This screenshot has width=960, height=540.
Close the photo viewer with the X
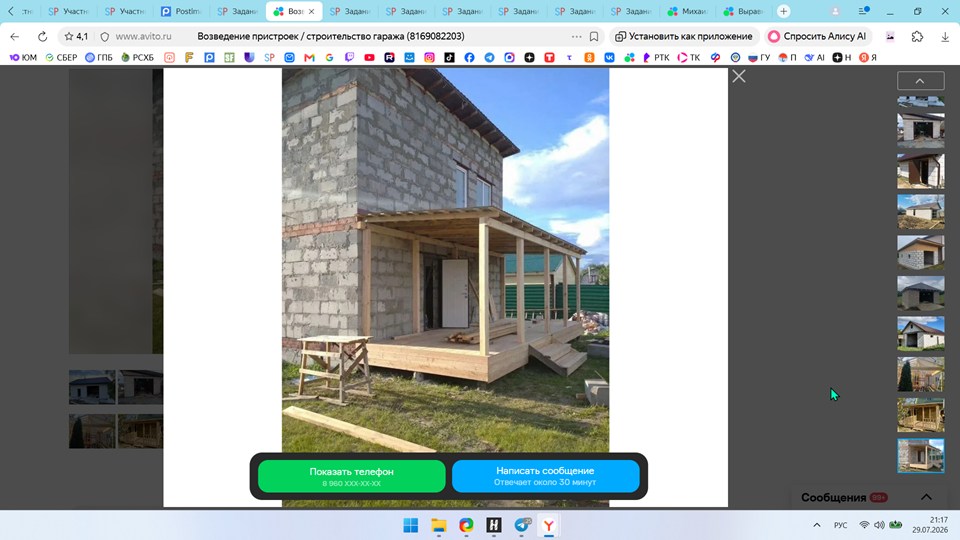click(739, 77)
